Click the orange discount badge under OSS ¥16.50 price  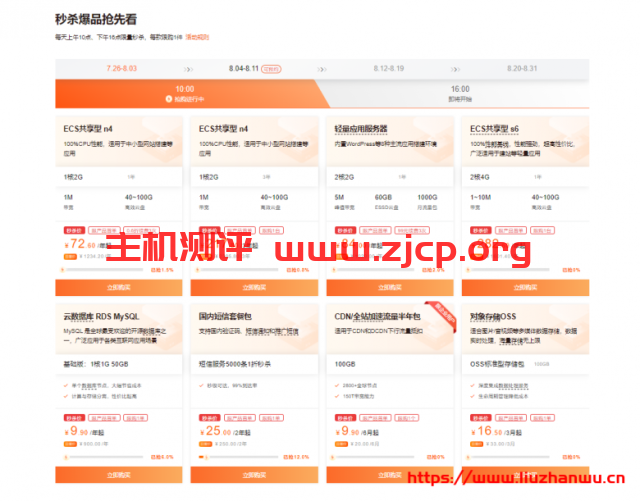click(476, 444)
